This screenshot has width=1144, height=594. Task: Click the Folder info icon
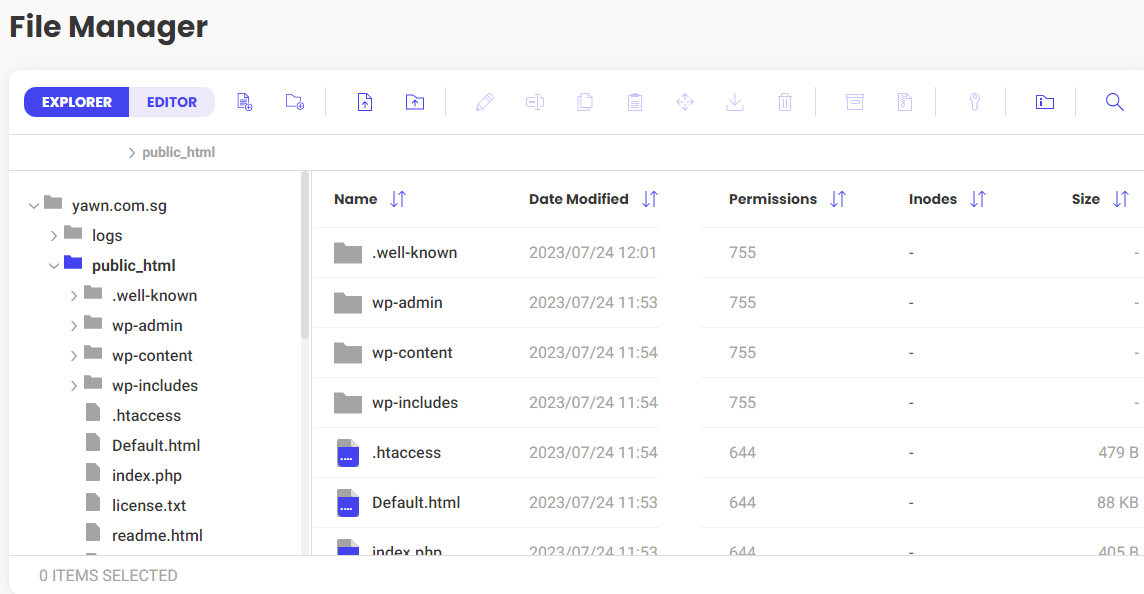(1045, 102)
